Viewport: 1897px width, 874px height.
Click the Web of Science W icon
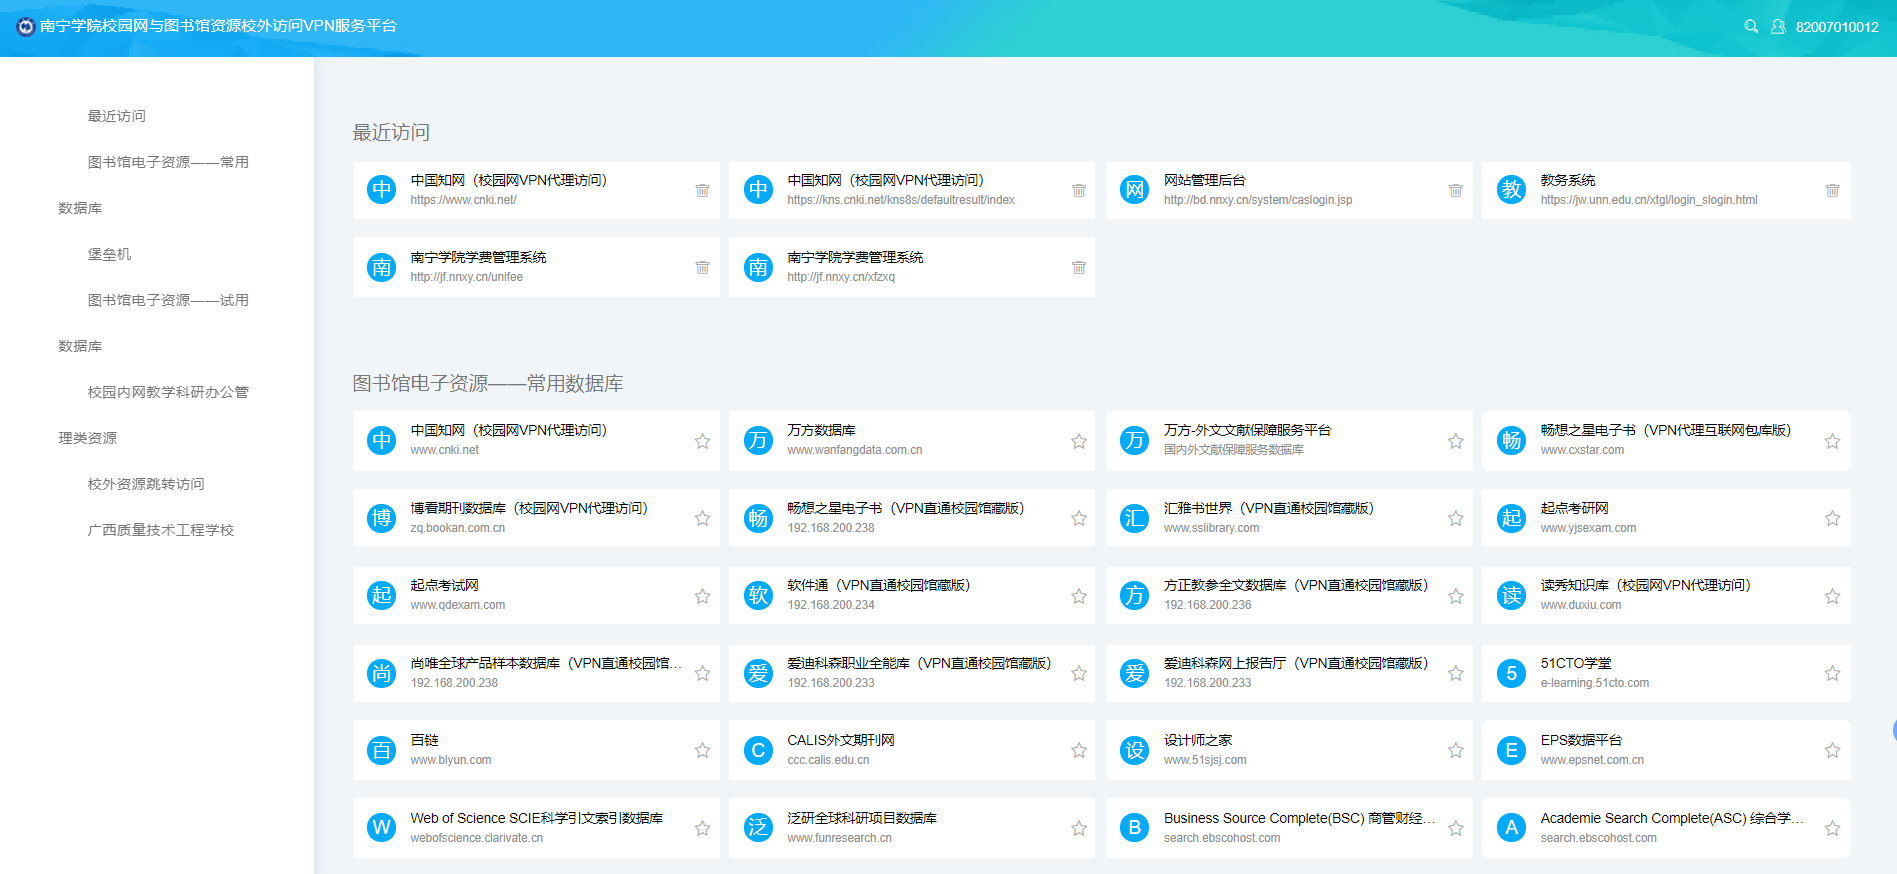click(381, 827)
